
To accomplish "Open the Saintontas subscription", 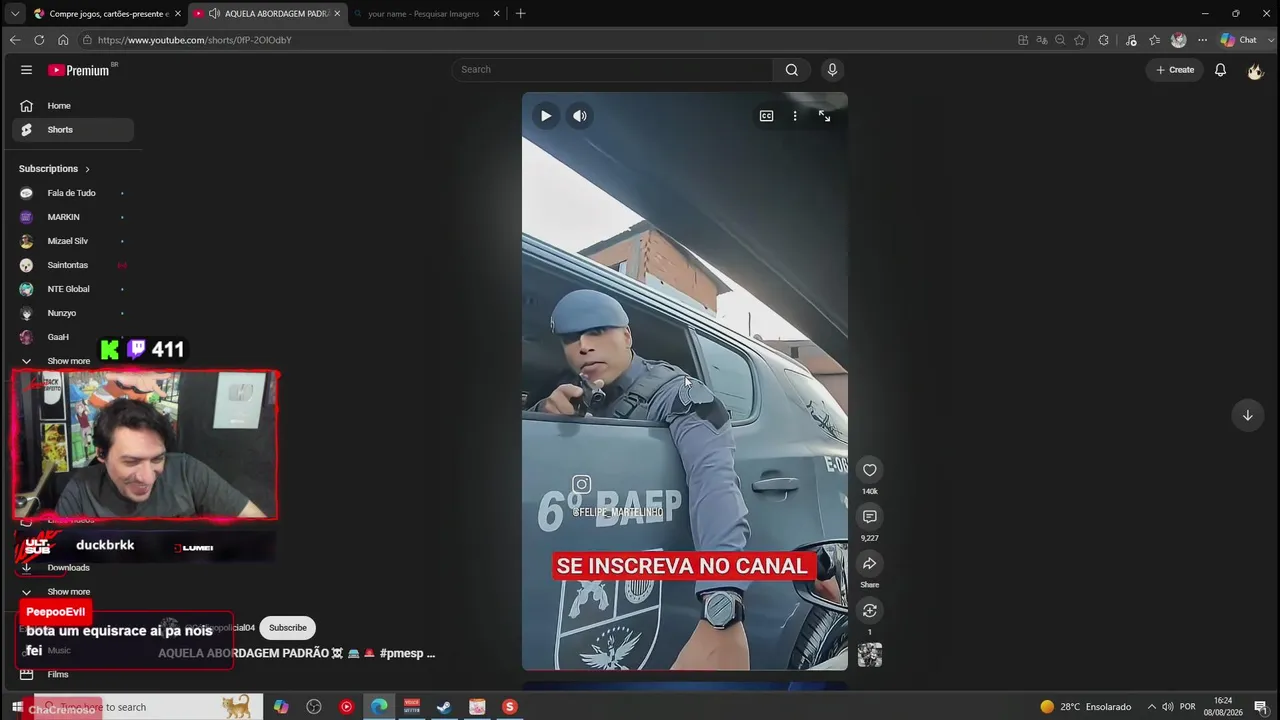I will tap(73, 265).
